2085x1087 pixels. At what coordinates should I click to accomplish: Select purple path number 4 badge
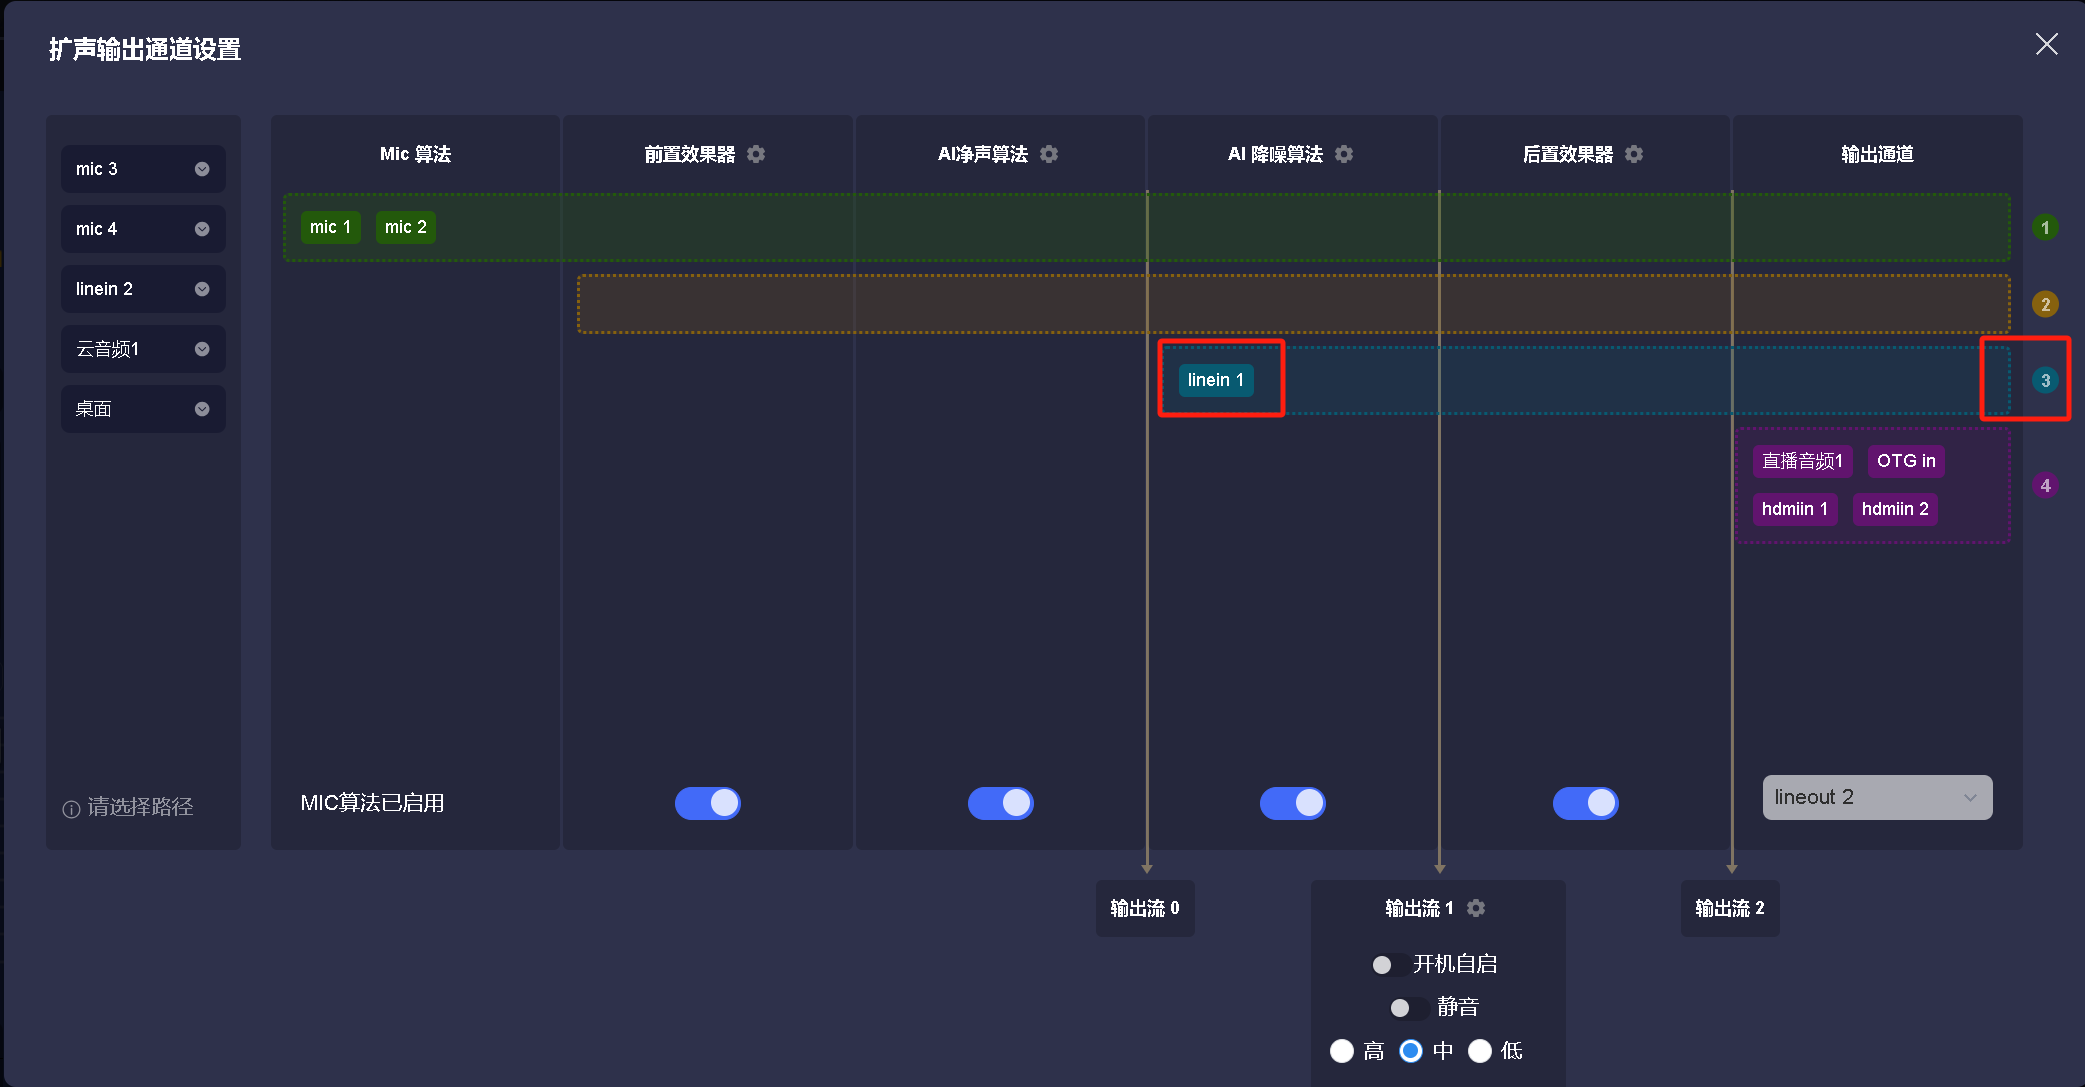click(x=2045, y=486)
